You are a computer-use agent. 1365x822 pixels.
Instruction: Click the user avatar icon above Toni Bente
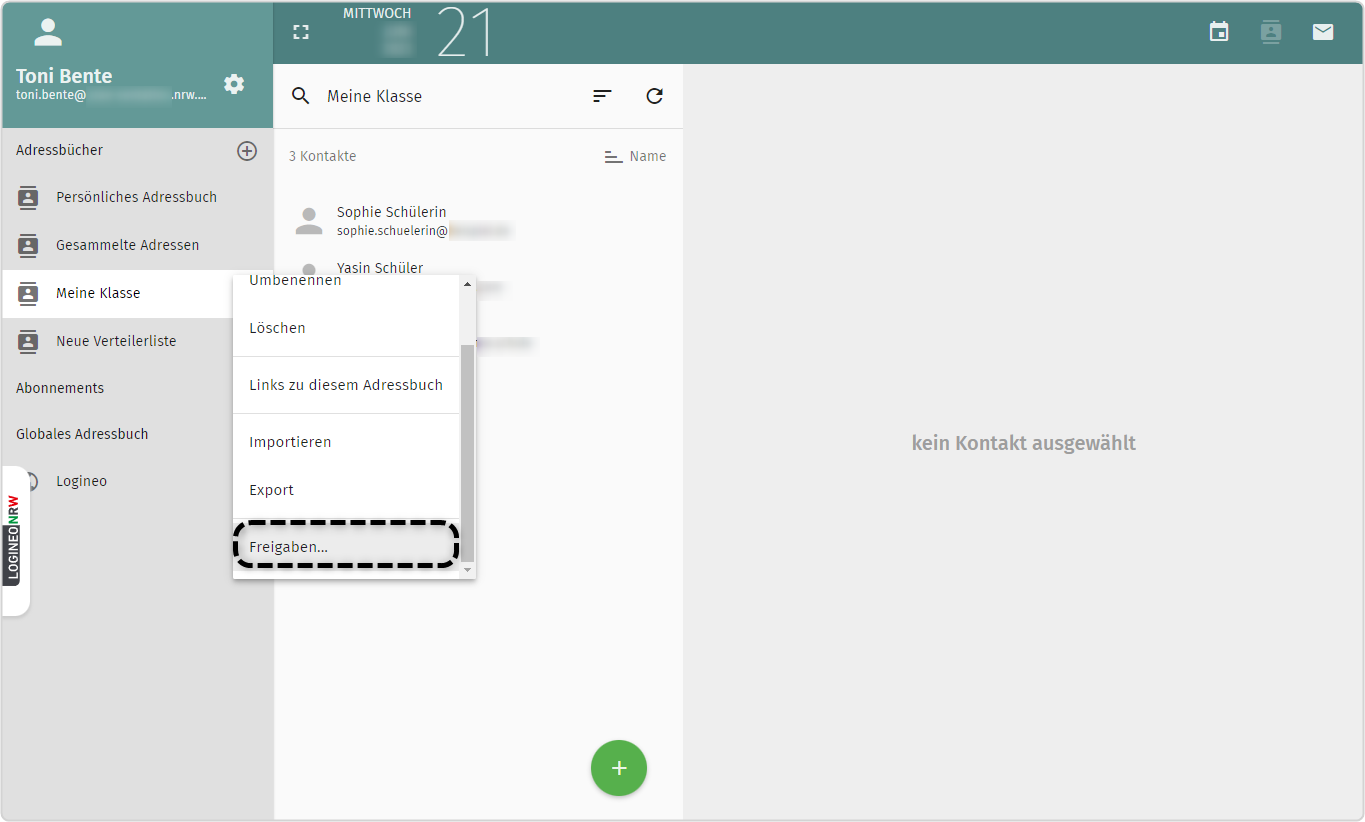coord(48,32)
